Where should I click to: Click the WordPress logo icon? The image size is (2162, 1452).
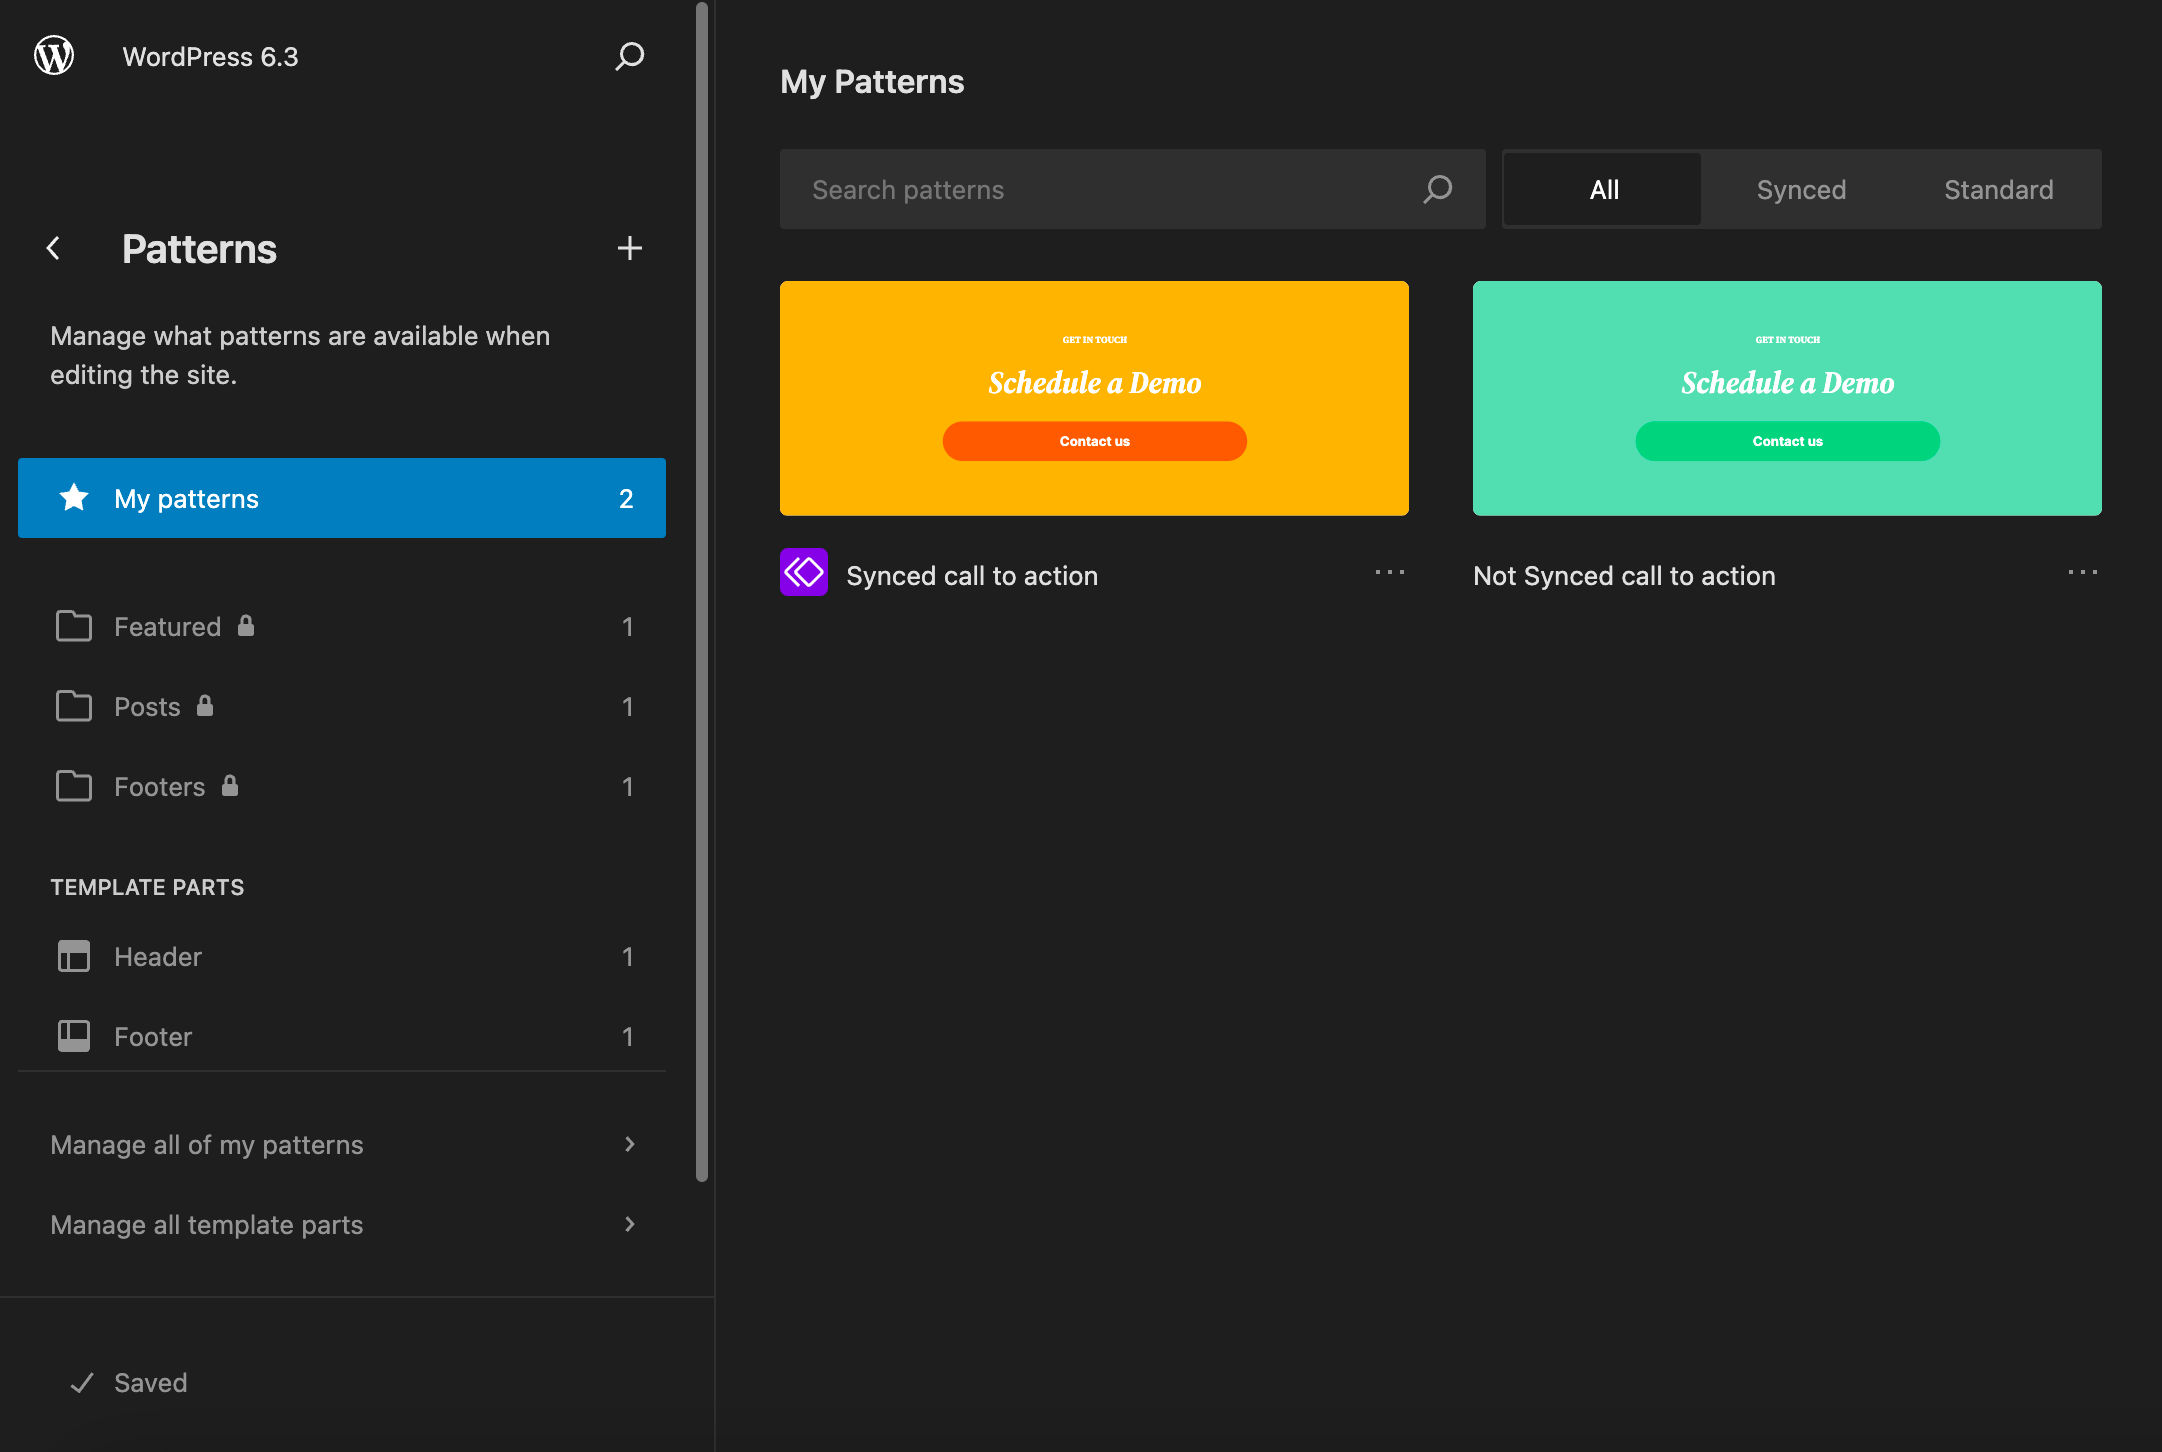[55, 55]
